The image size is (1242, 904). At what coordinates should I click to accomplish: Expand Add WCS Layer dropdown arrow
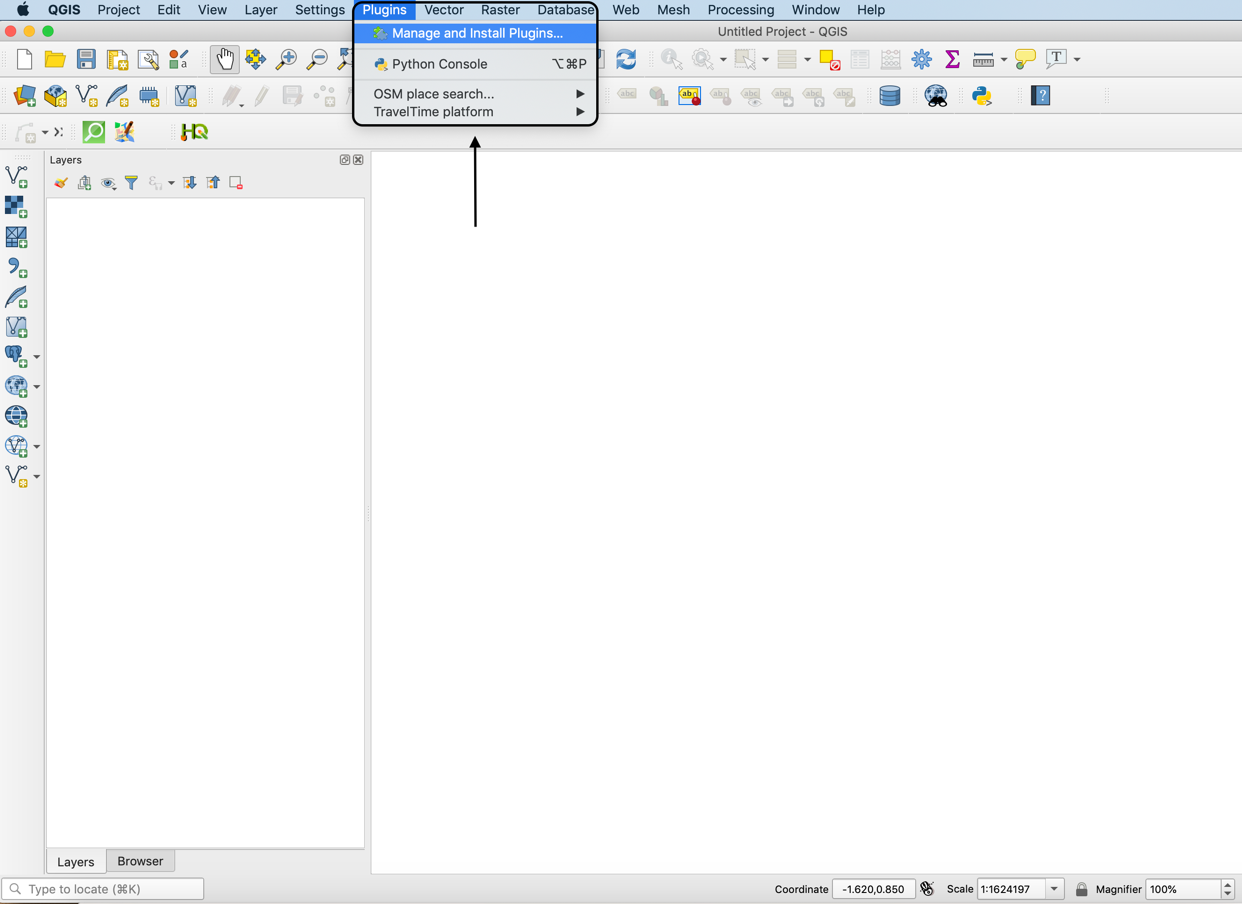point(37,387)
